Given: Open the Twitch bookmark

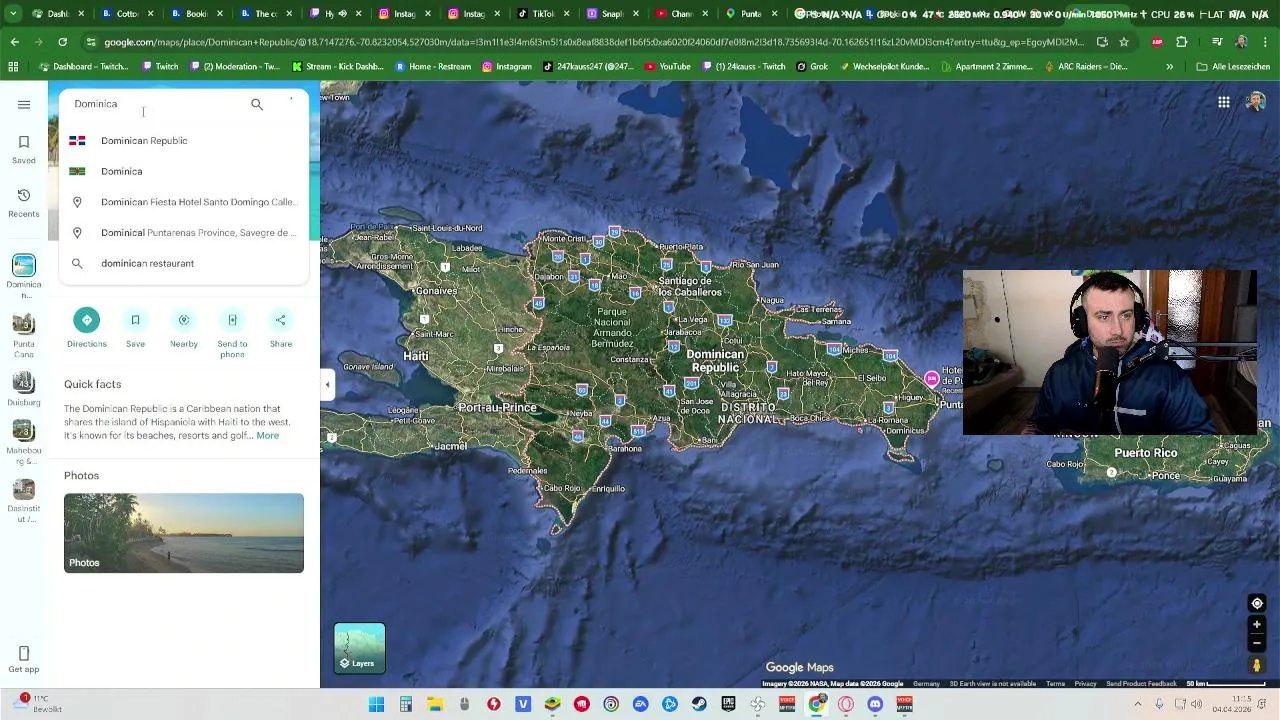Looking at the screenshot, I should 160,67.
